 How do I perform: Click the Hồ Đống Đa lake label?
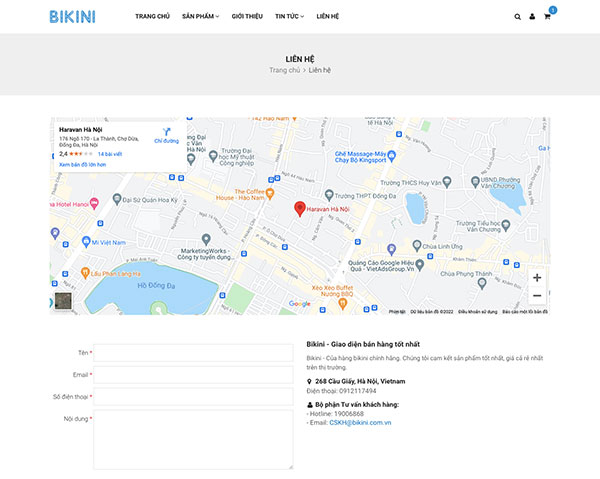pyautogui.click(x=156, y=285)
